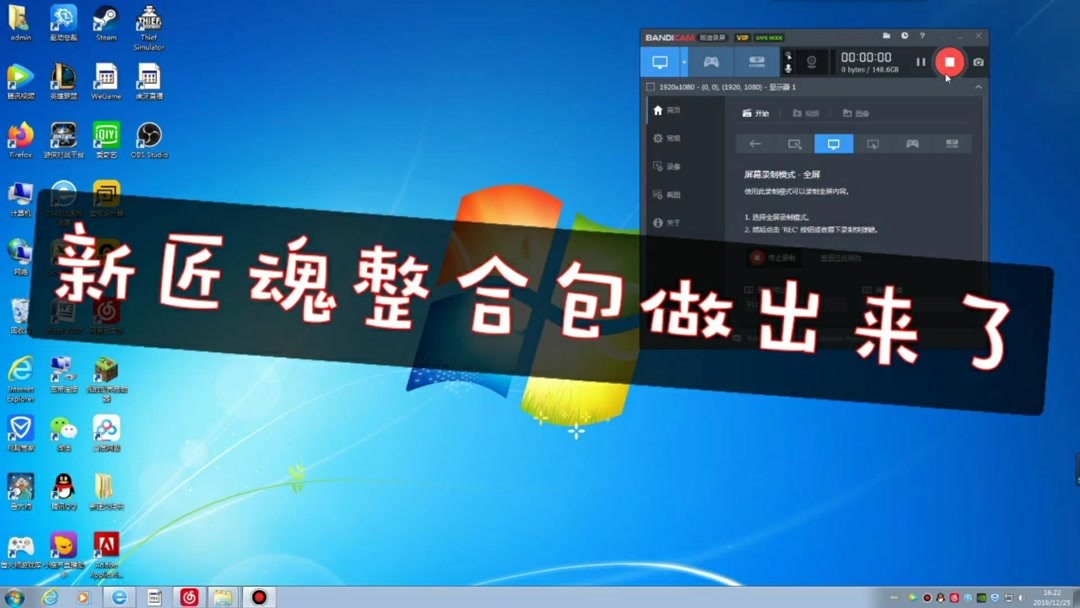Open the screen recording mode dropdown arrow
The height and width of the screenshot is (608, 1080).
(686, 62)
